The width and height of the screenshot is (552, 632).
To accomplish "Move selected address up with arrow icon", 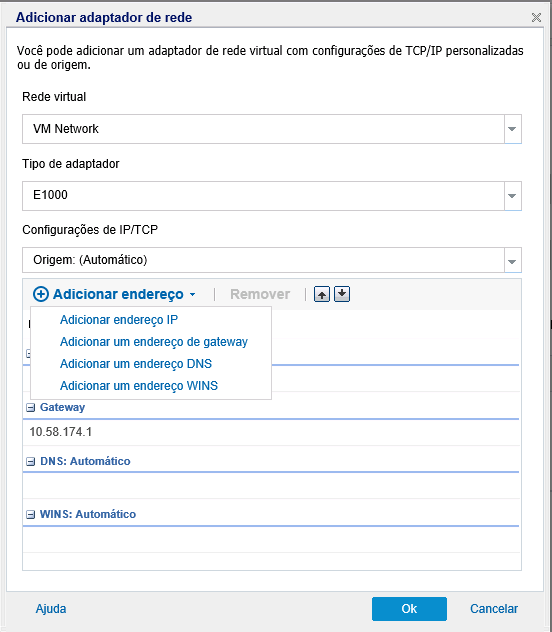I will click(x=322, y=294).
